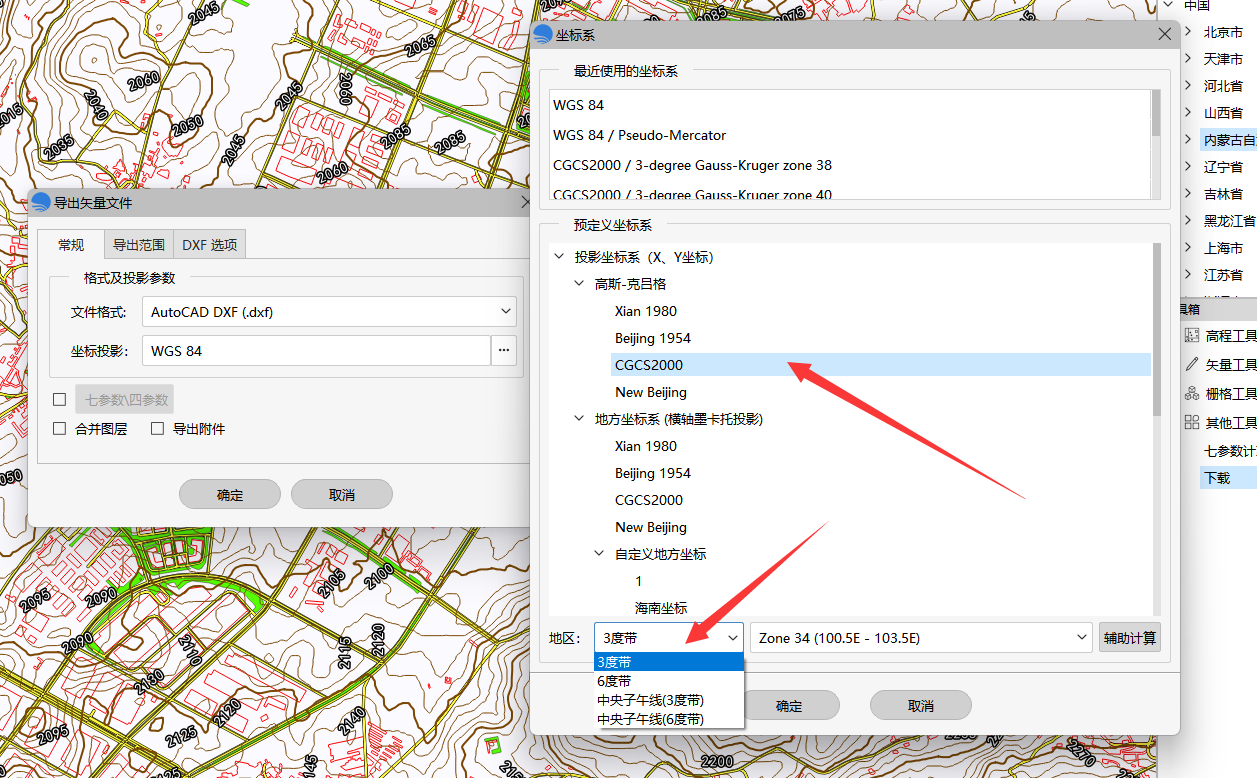Select Beijing 1954 under 高斯-克吕格
Viewport: 1257px width, 778px height.
653,338
